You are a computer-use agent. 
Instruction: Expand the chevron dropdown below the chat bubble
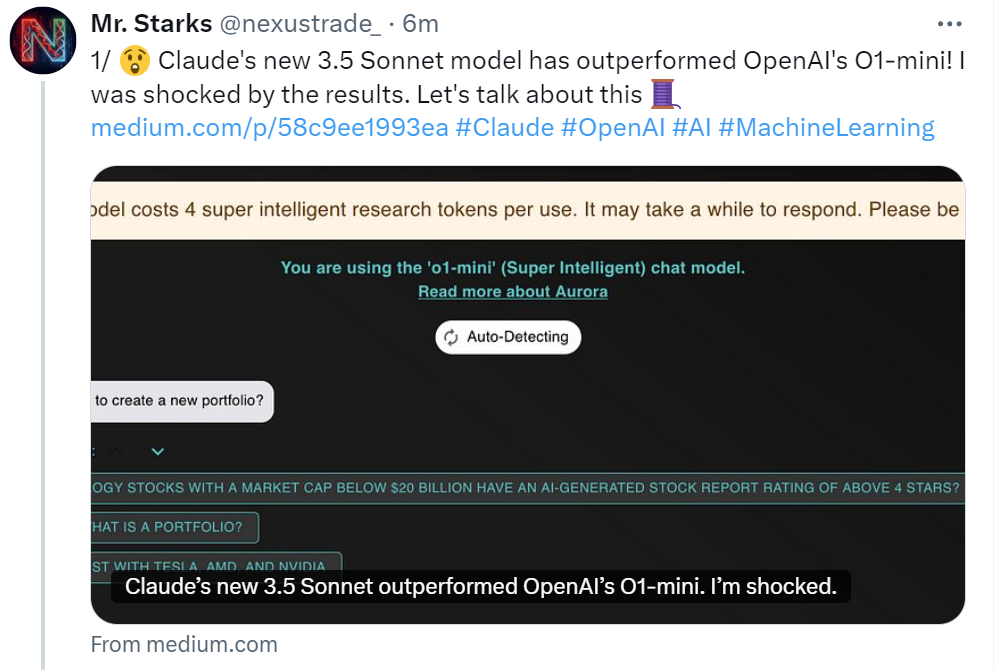click(157, 452)
